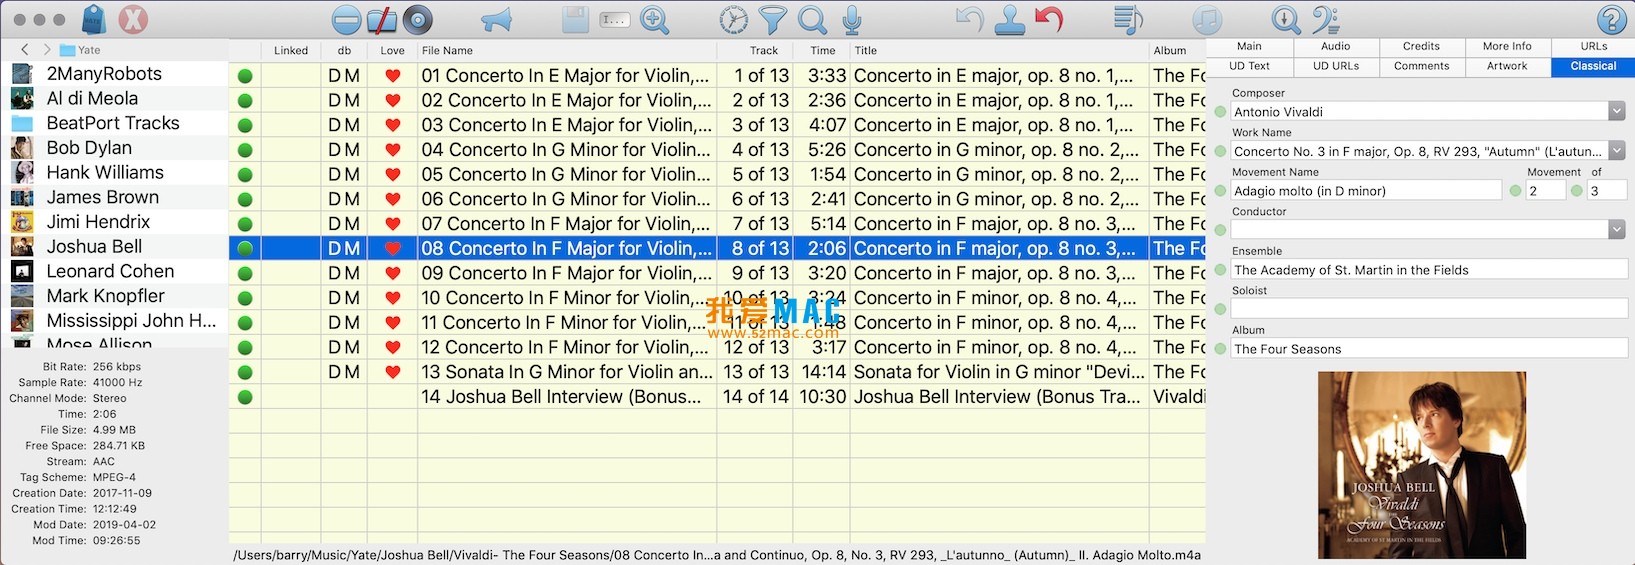
Task: Click the rubber stamp icon
Action: 1010,19
